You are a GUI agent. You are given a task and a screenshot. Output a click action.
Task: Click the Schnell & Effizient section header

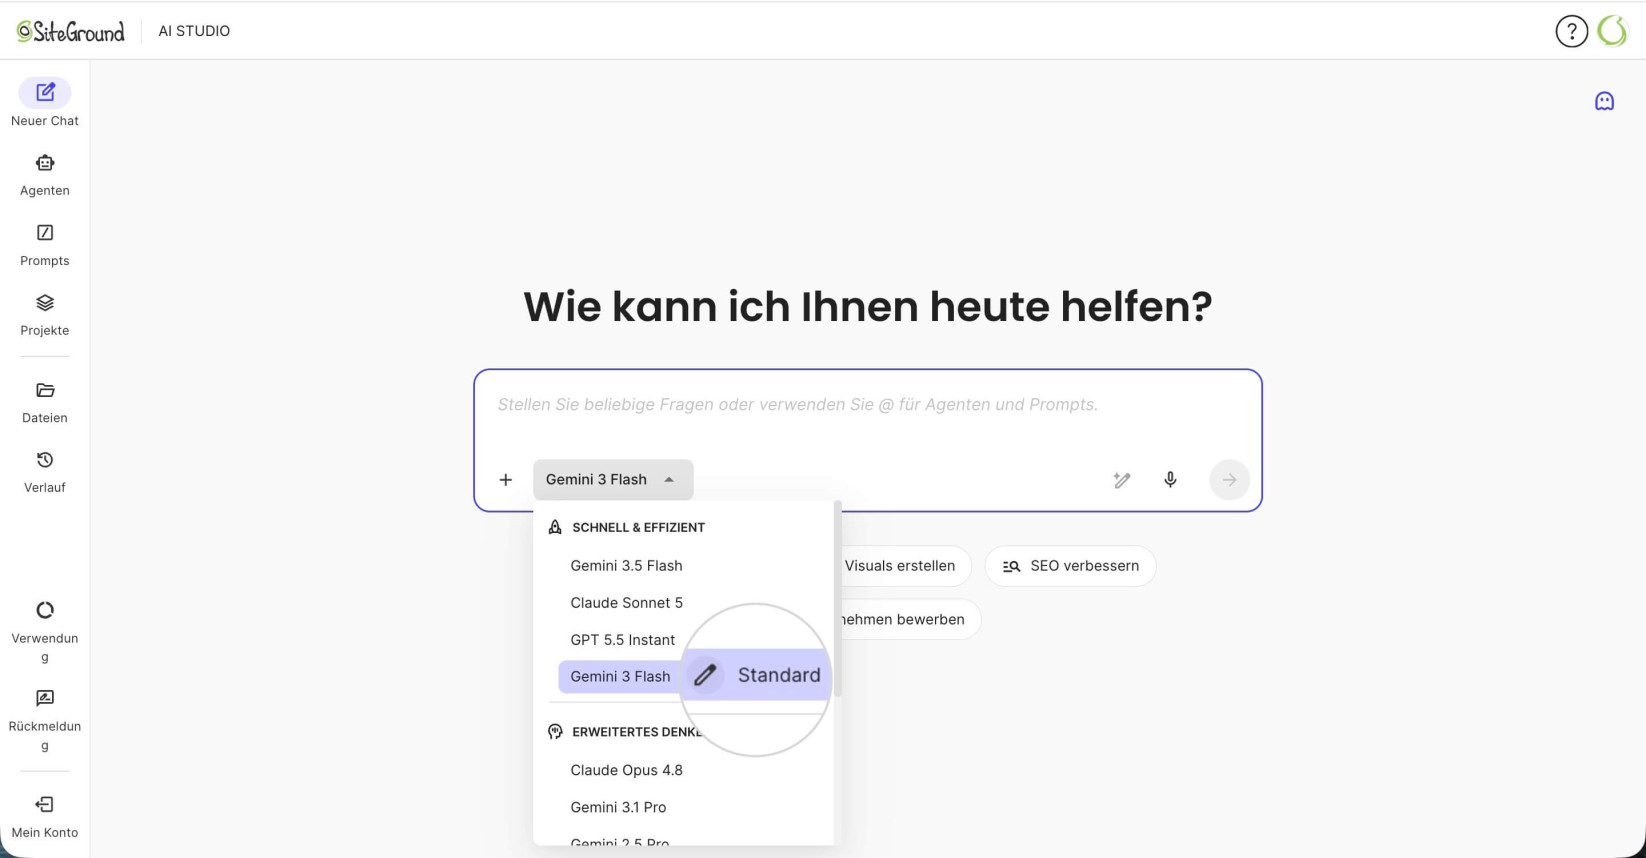(x=638, y=527)
